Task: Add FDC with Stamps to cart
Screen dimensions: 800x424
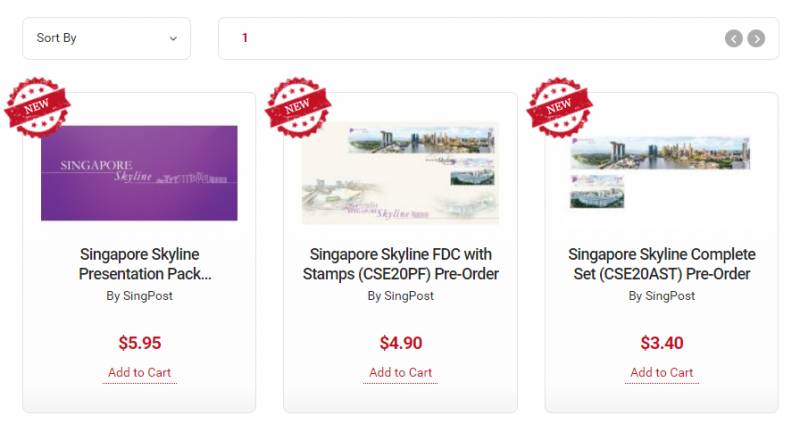Action: (x=401, y=373)
